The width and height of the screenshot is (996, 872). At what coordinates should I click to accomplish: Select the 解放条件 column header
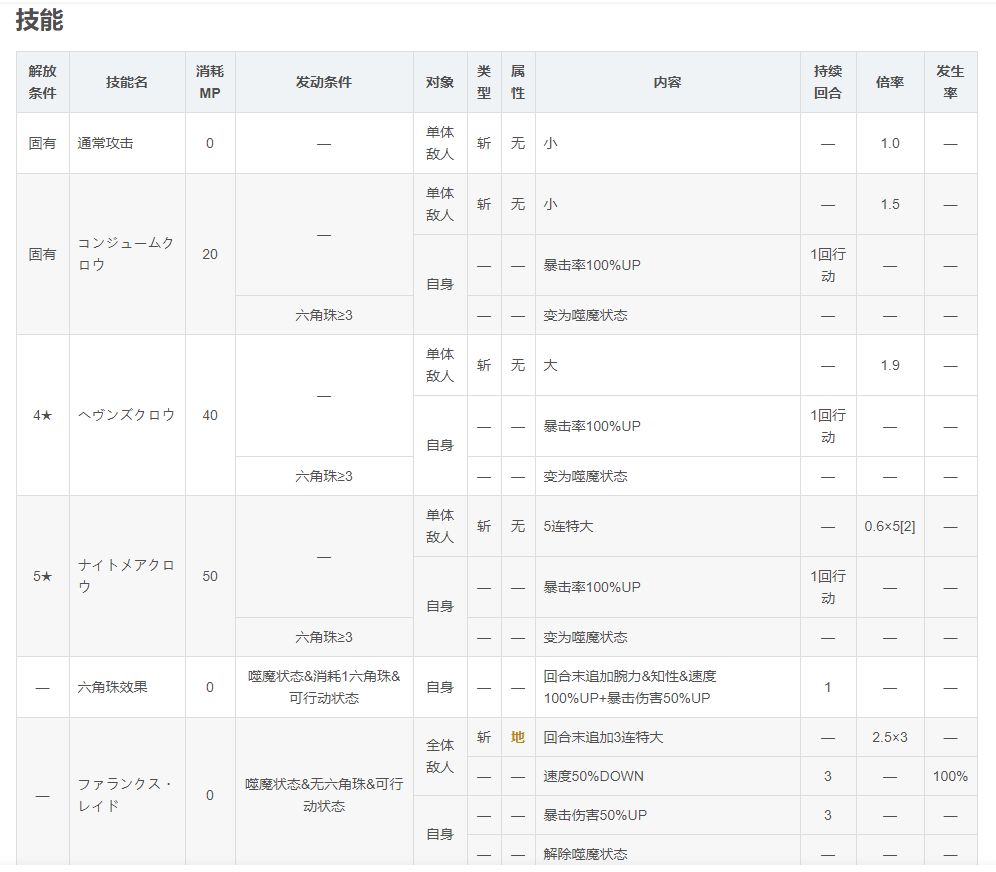click(43, 82)
